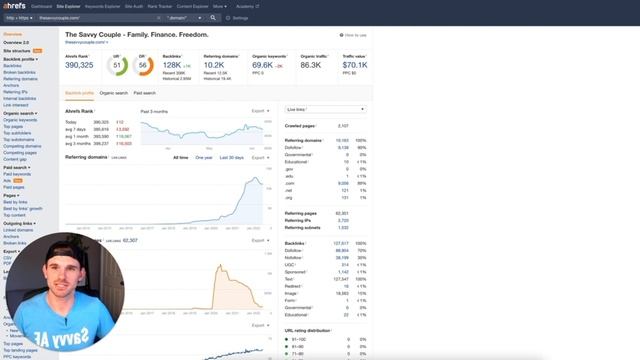Click the search magnifier icon
This screenshot has width=640, height=360.
213,18
